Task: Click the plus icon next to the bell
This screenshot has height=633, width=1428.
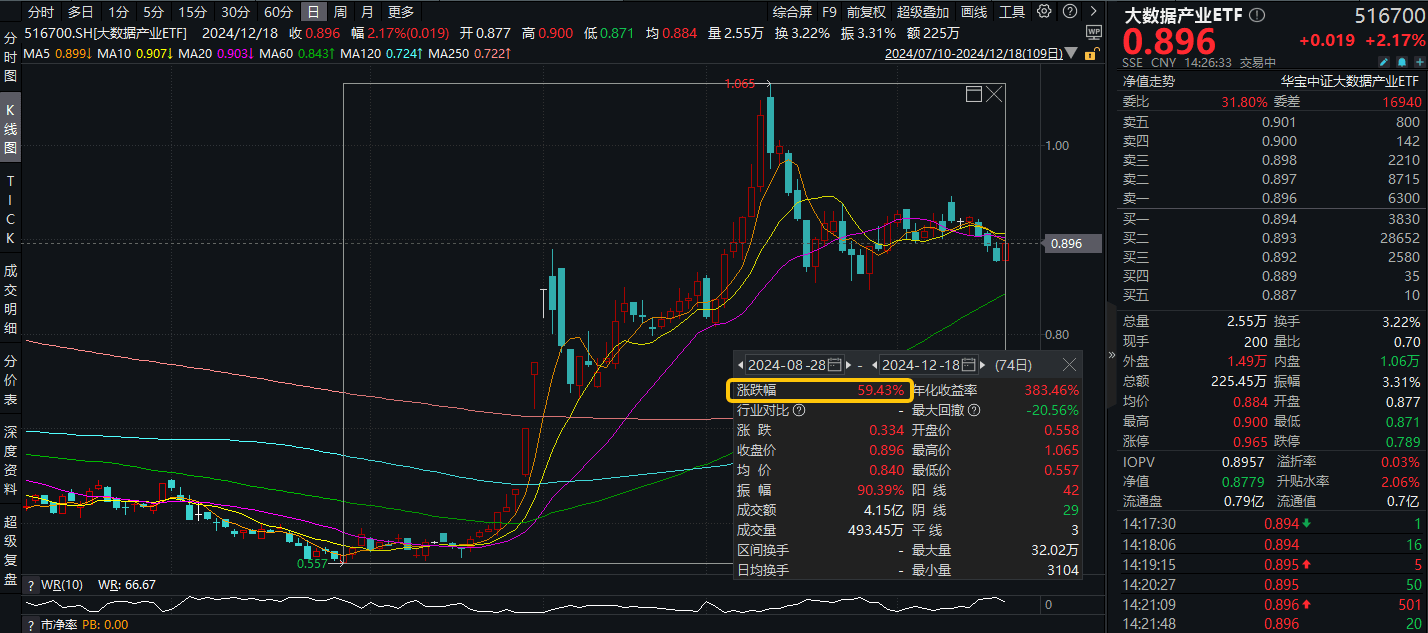Action: (1420, 61)
